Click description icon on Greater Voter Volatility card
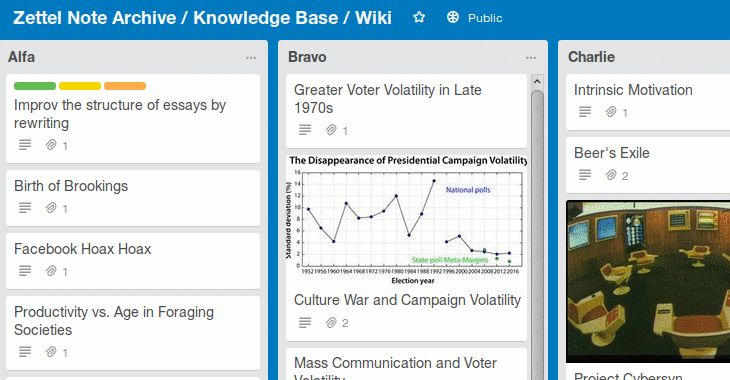Viewport: 730px width, 380px height. (305, 130)
